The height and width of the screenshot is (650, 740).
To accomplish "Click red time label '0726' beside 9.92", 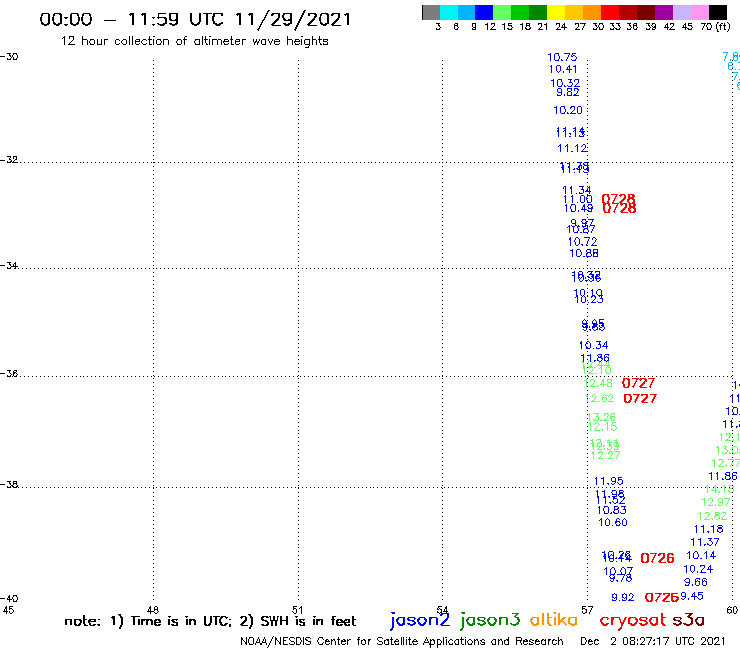I will pos(661,598).
